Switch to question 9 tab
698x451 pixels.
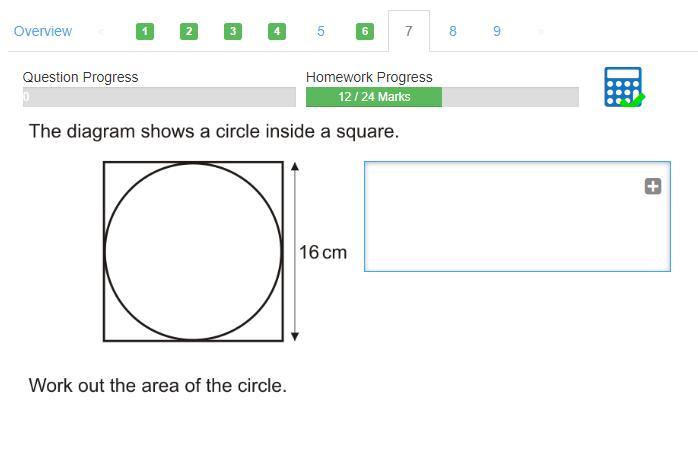point(497,31)
